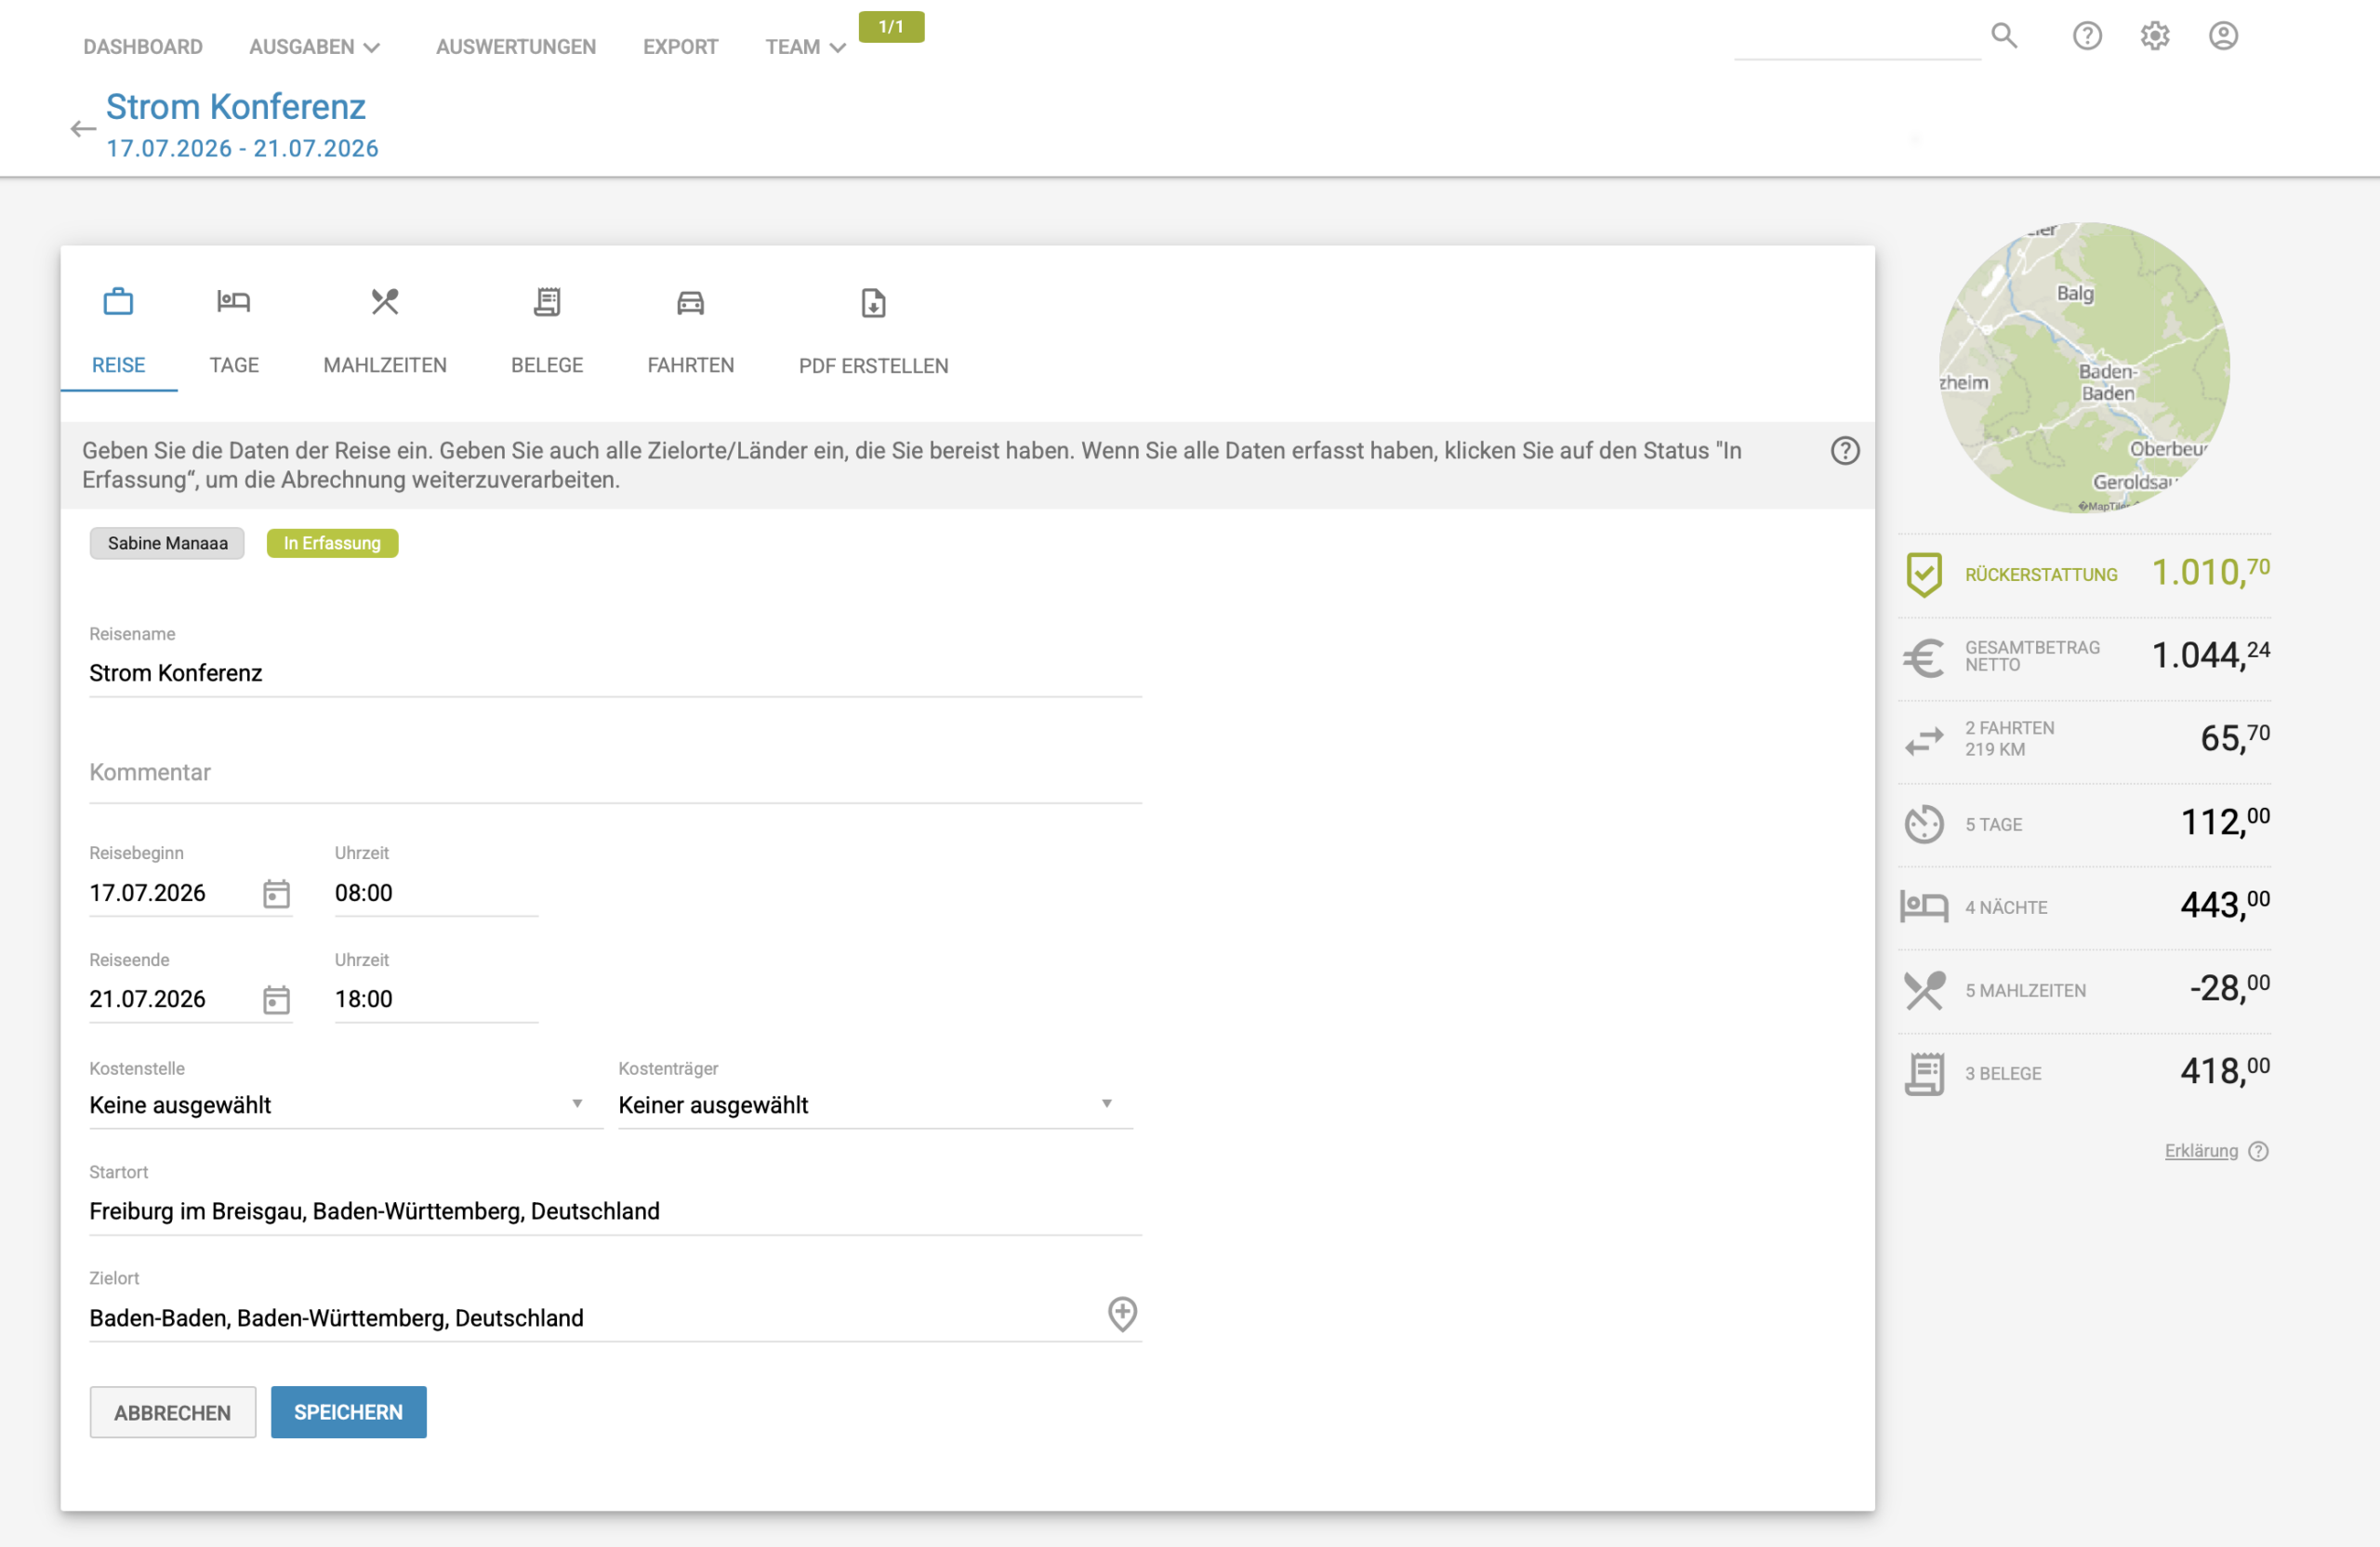Open Reisebeginn calendar picker icon
Viewport: 2380px width, 1547px height.
(276, 893)
